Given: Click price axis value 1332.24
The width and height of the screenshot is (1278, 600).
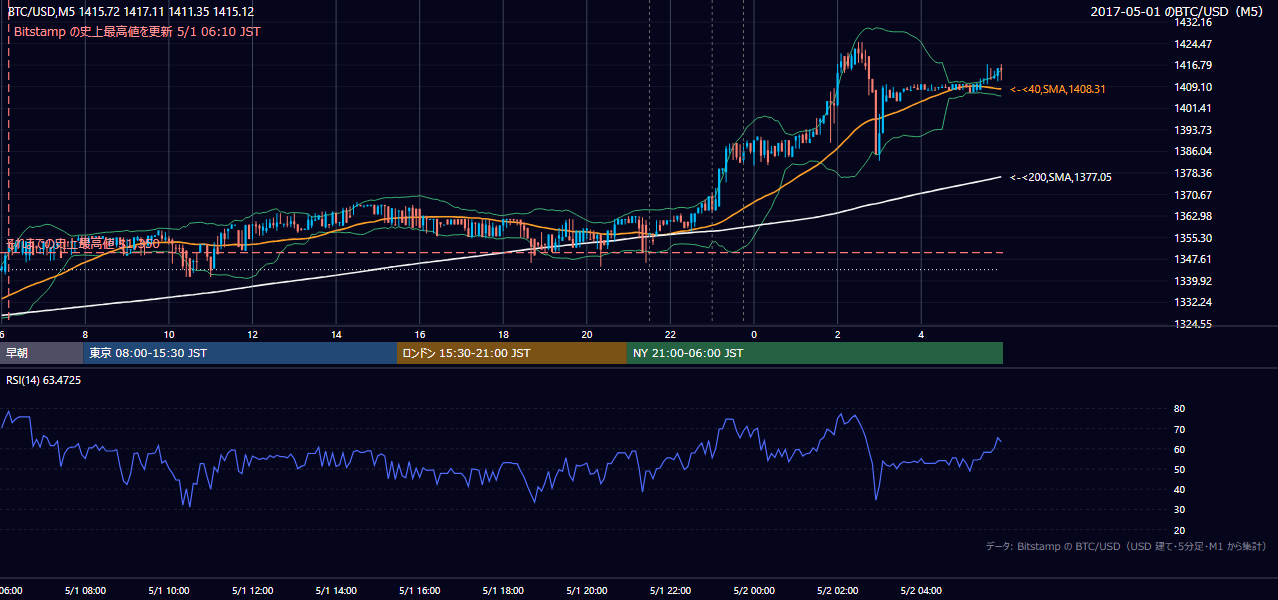Looking at the screenshot, I should (x=1192, y=302).
